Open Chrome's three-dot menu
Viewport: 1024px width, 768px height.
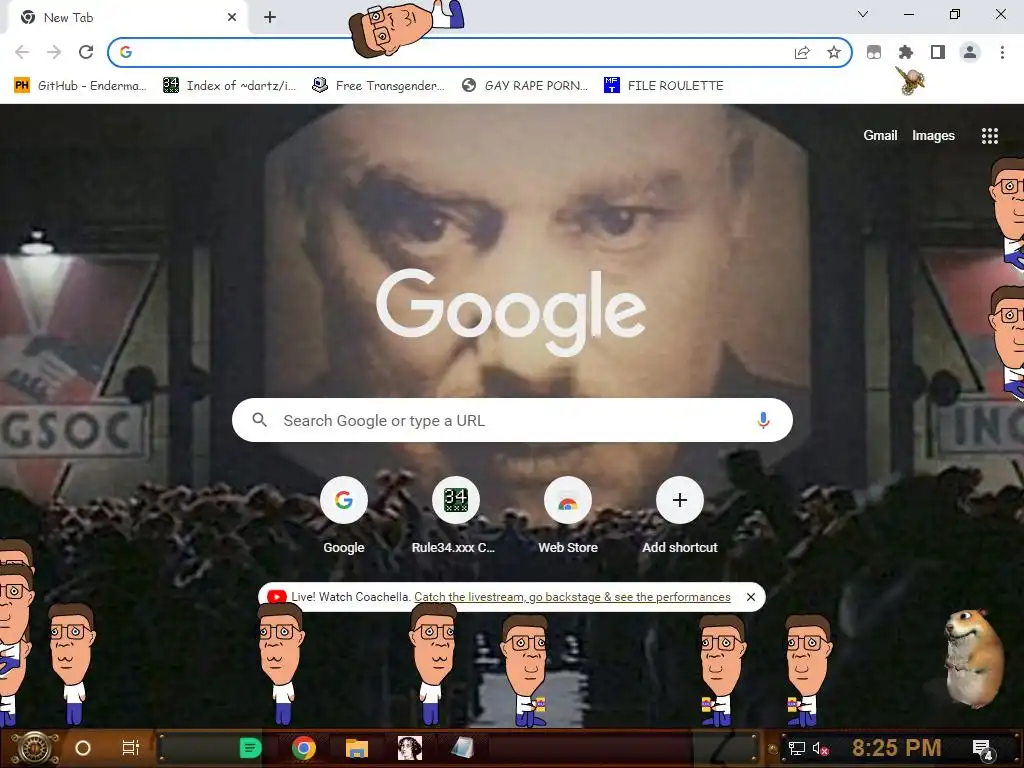coord(1002,52)
